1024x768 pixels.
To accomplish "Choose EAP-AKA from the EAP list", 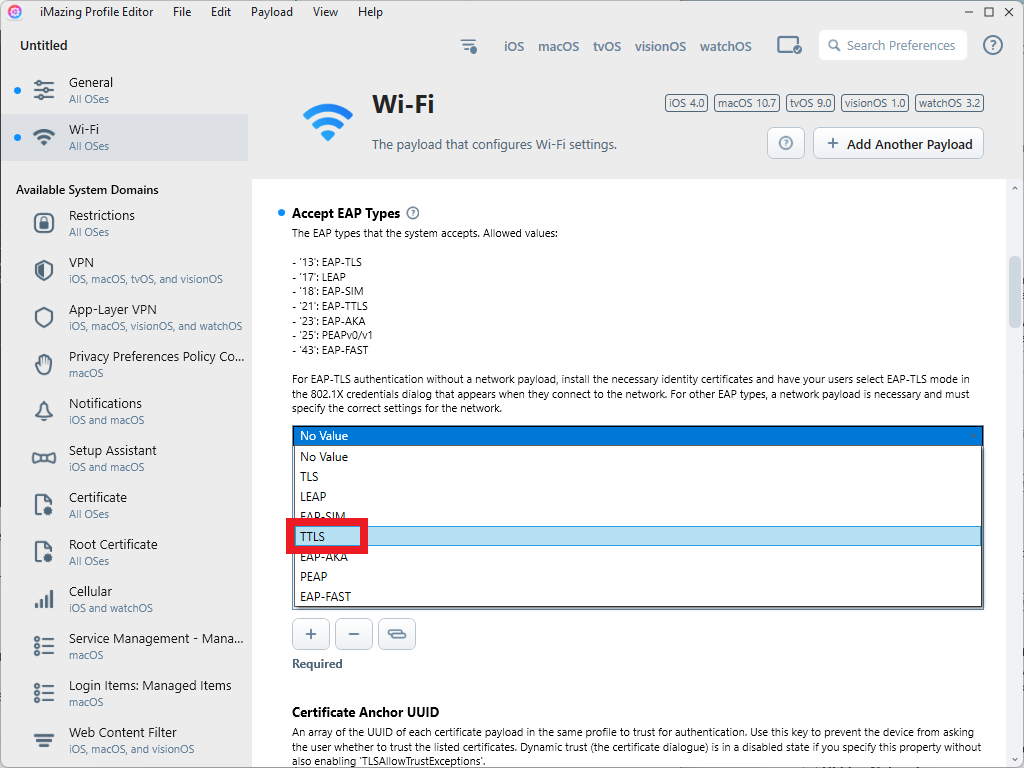I will 637,556.
